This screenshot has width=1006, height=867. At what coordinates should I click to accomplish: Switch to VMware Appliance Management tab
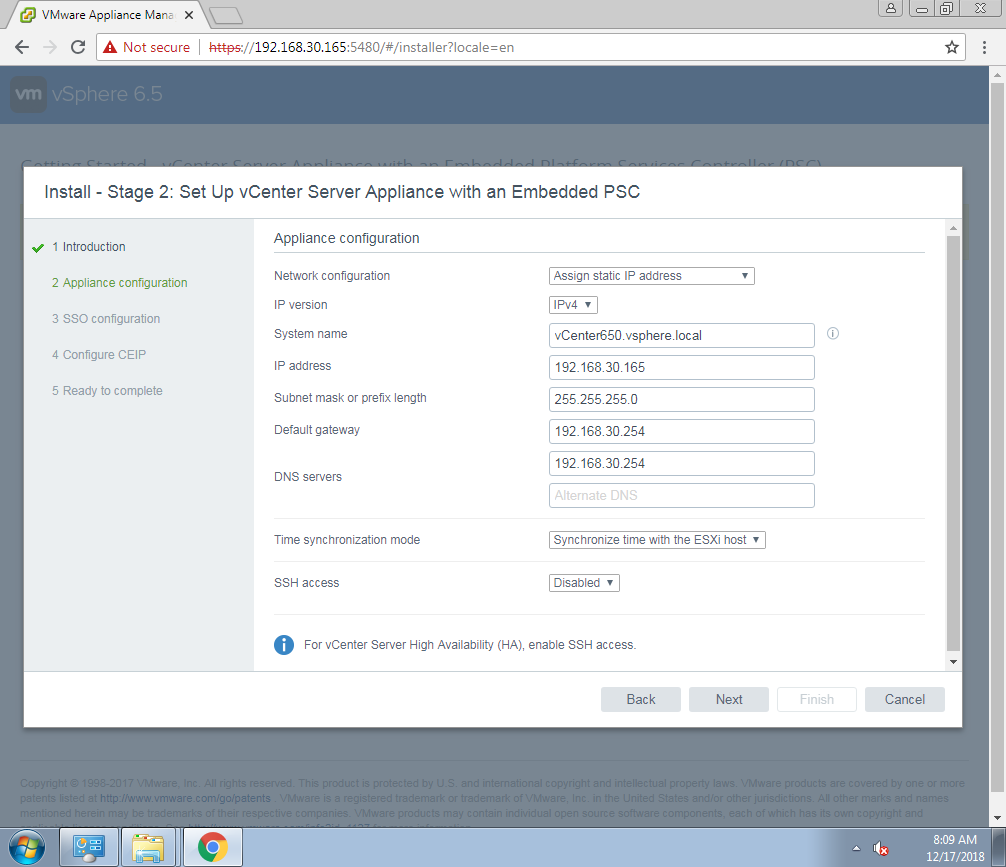pos(107,15)
